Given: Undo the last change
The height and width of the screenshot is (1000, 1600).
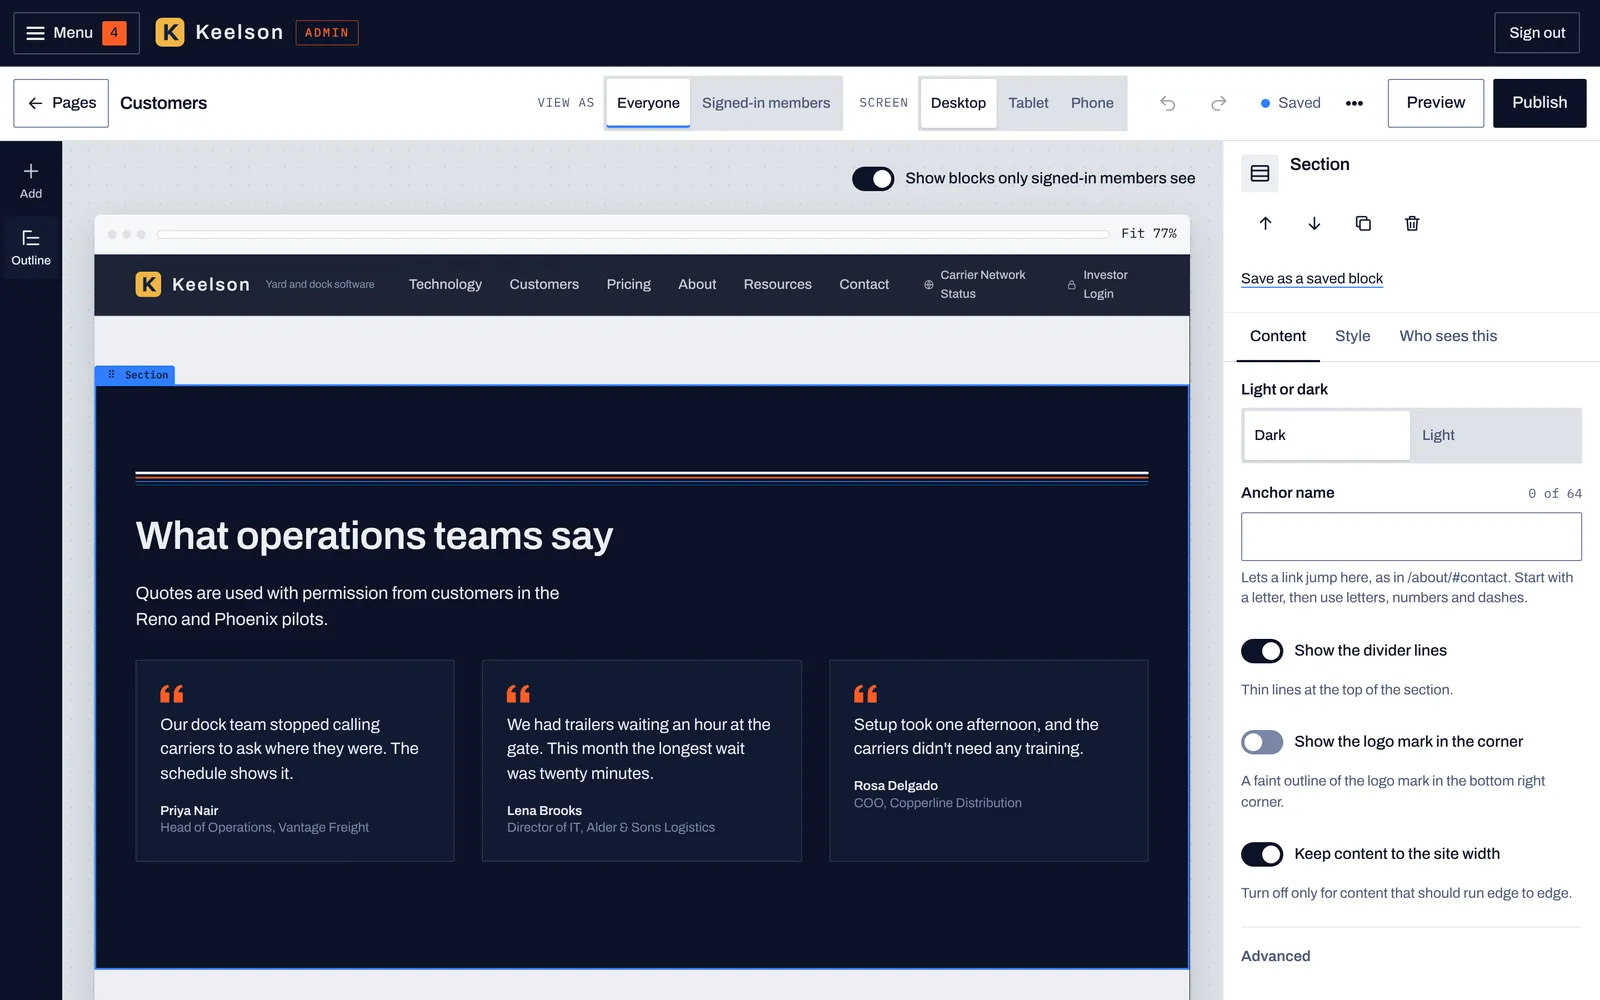Looking at the screenshot, I should pyautogui.click(x=1167, y=103).
